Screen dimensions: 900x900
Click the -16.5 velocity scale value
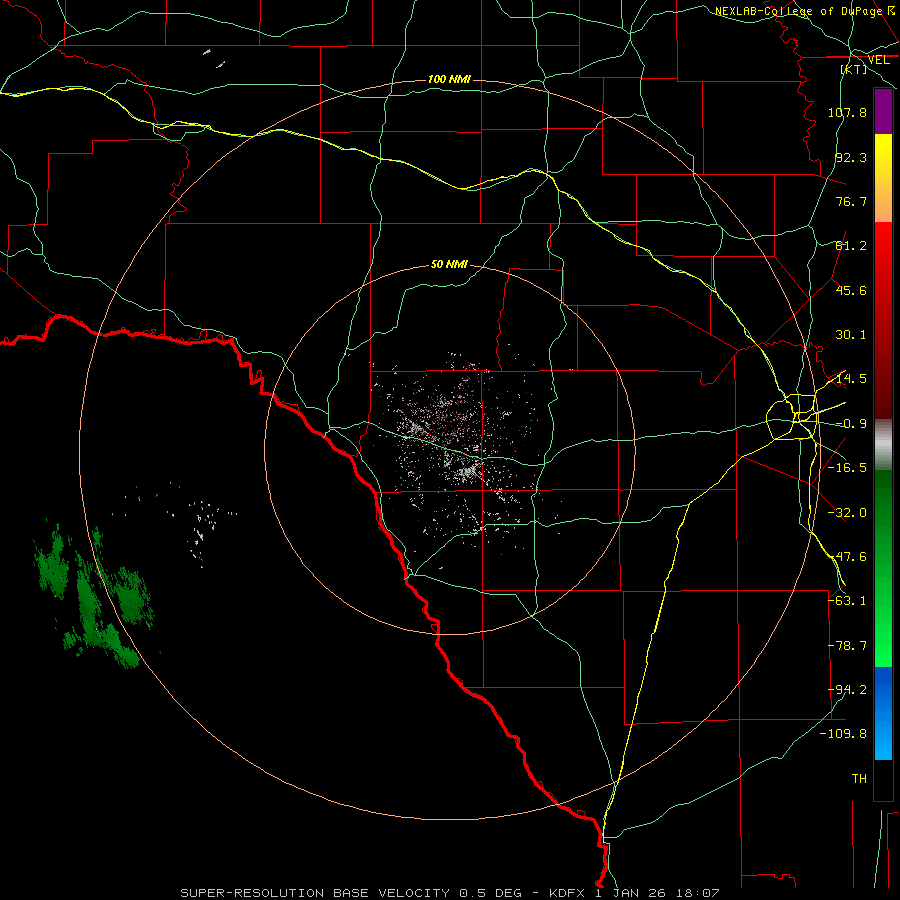pyautogui.click(x=847, y=468)
